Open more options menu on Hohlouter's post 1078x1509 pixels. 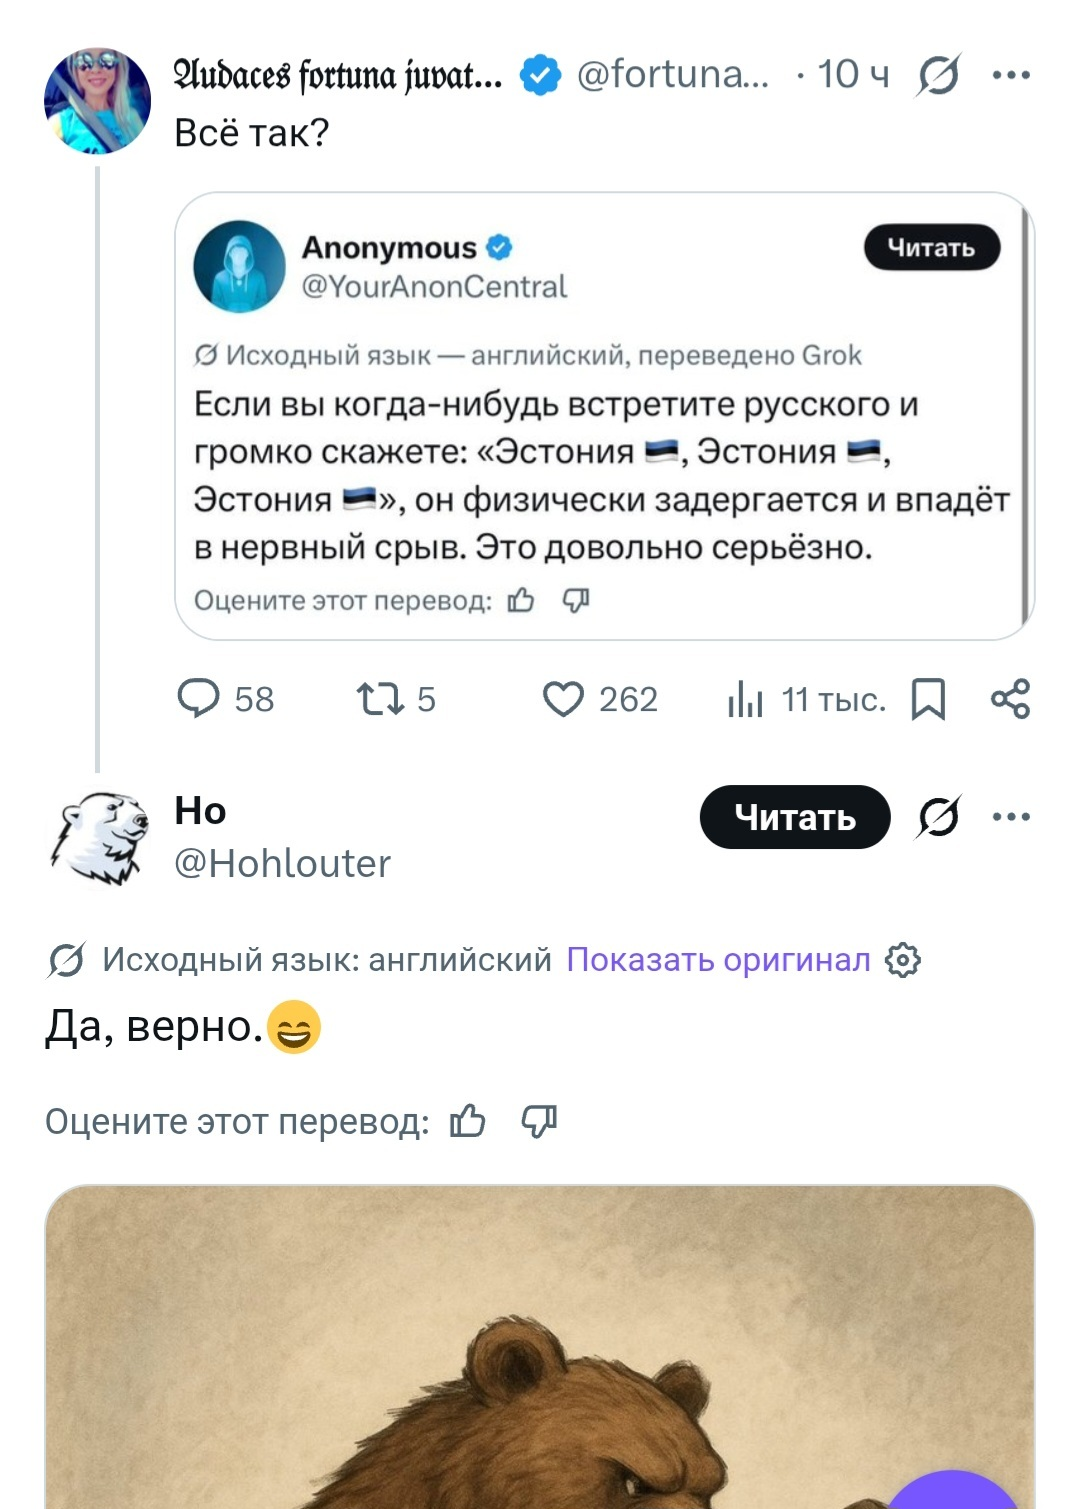(x=1011, y=817)
